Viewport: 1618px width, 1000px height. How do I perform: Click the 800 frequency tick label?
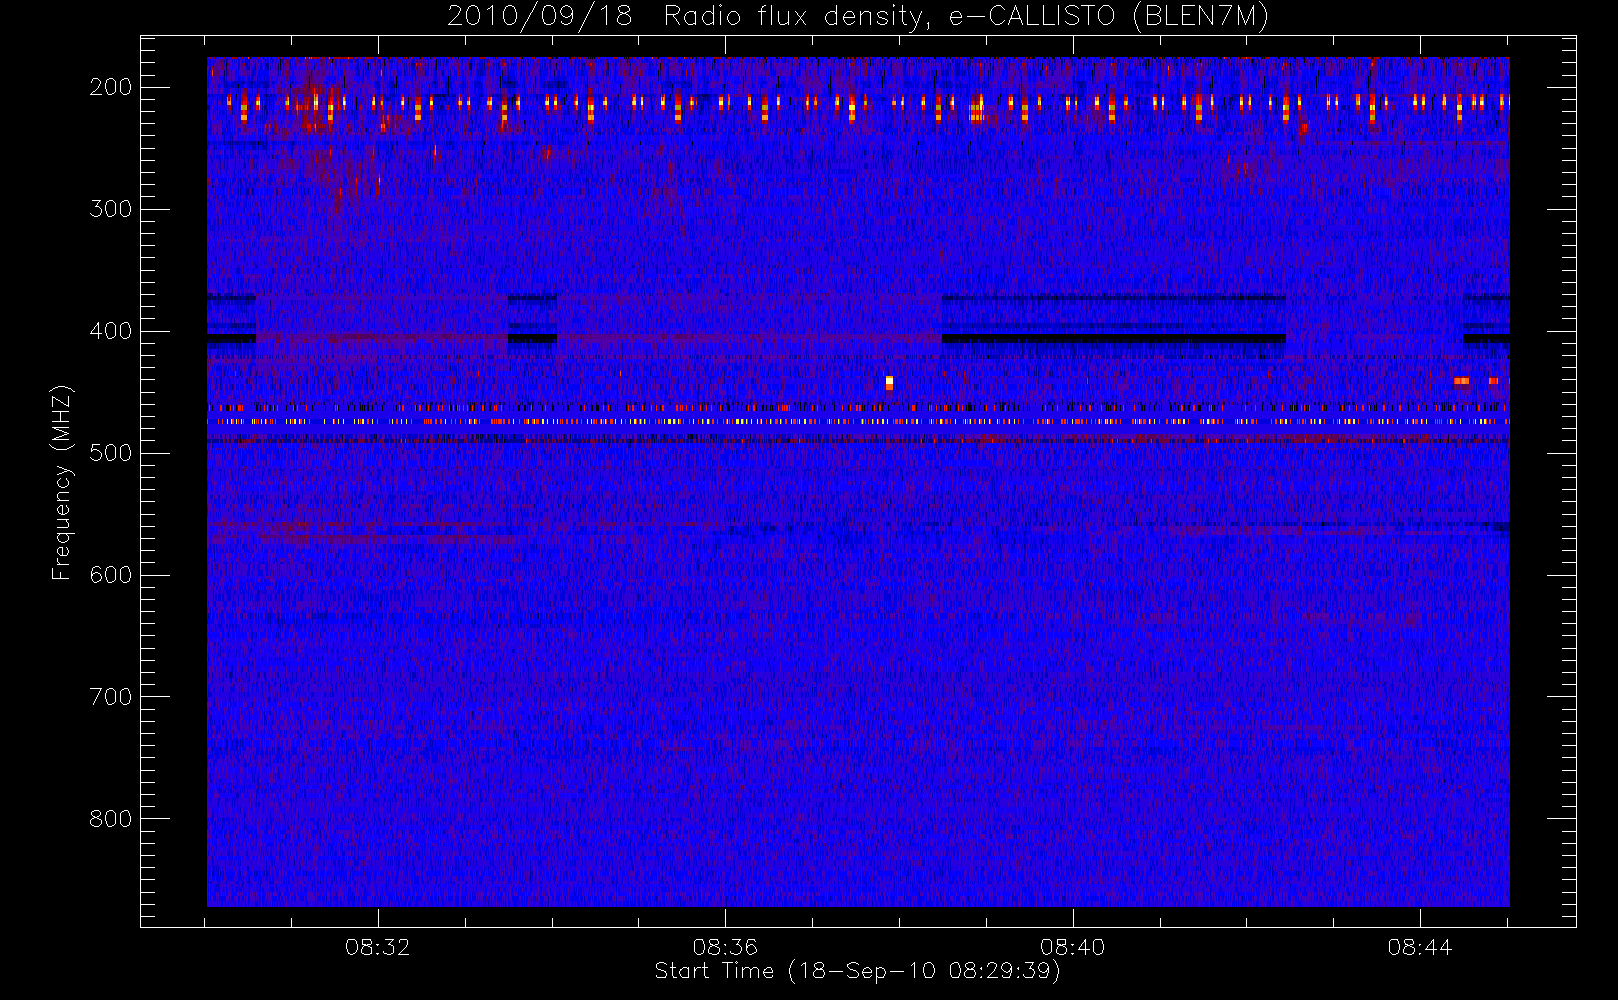pos(111,819)
